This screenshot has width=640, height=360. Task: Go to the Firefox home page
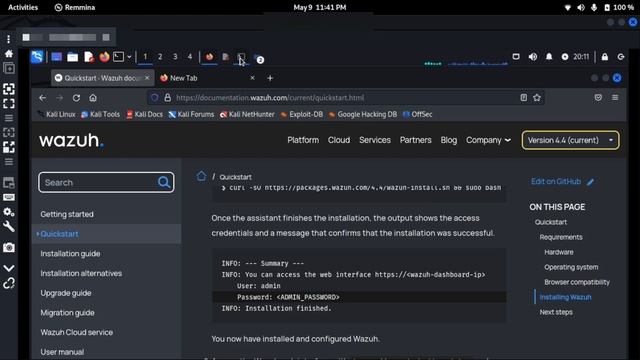(93, 98)
